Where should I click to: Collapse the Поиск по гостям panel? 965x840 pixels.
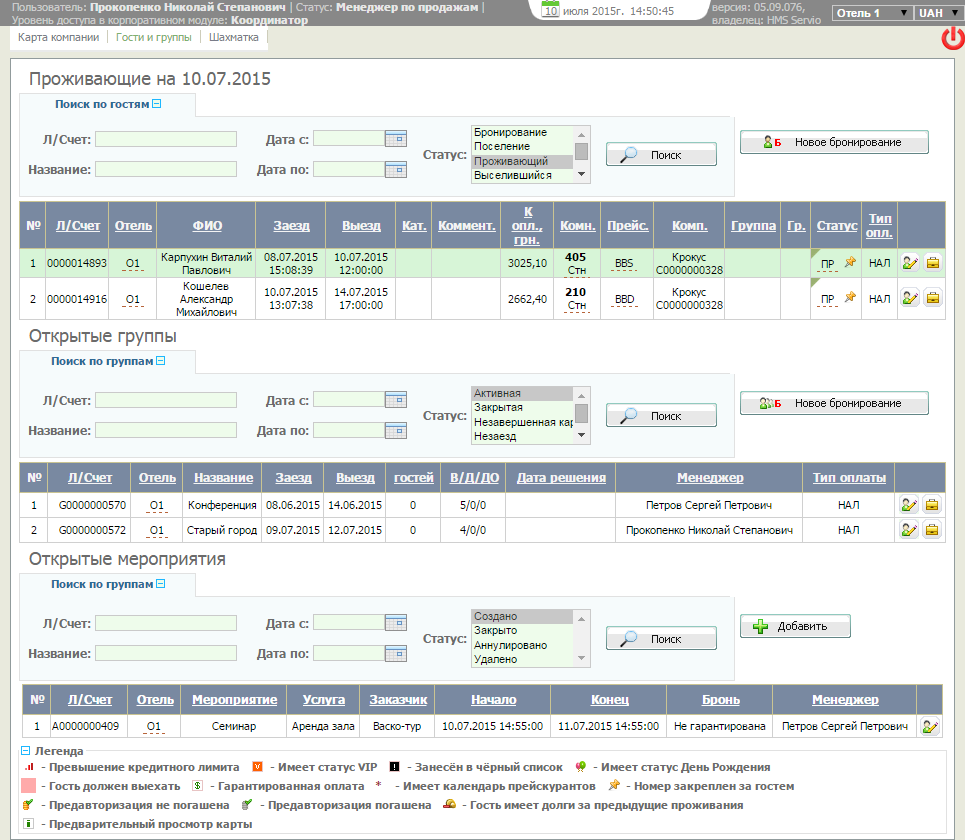157,104
